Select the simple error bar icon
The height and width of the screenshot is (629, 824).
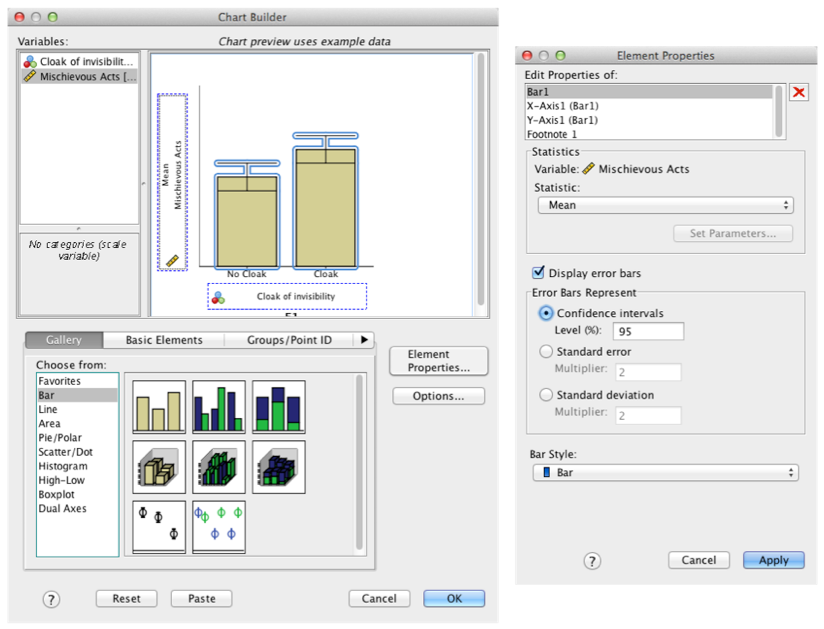(x=159, y=526)
